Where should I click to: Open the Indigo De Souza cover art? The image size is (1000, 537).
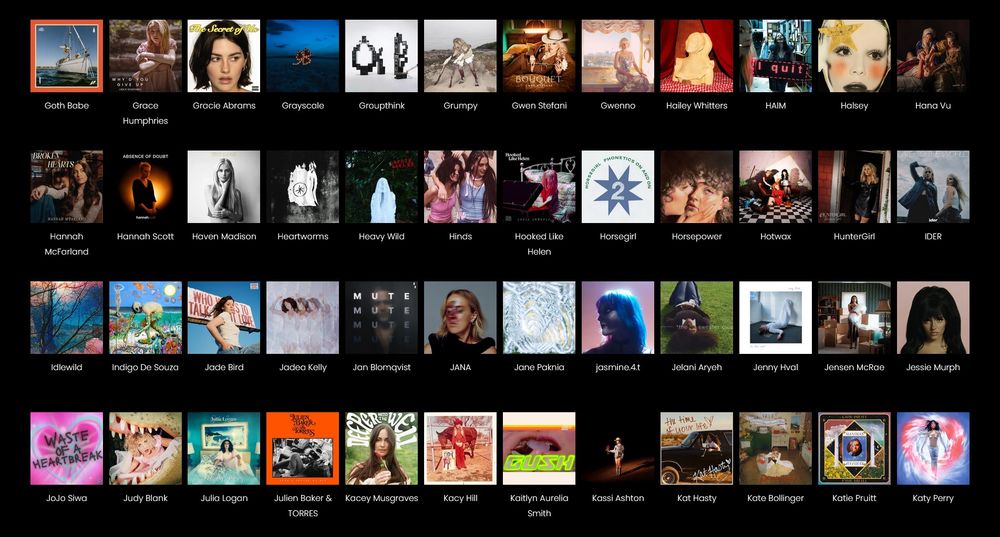click(145, 318)
